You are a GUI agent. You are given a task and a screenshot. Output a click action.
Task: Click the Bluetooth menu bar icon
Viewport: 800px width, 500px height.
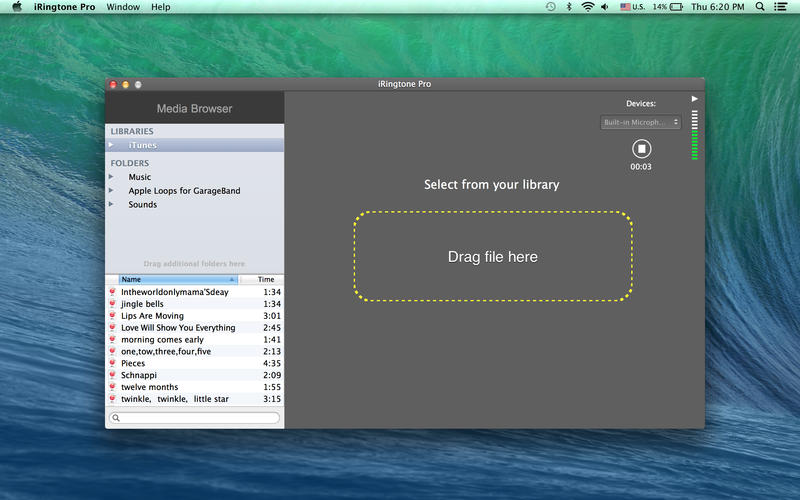pos(569,7)
